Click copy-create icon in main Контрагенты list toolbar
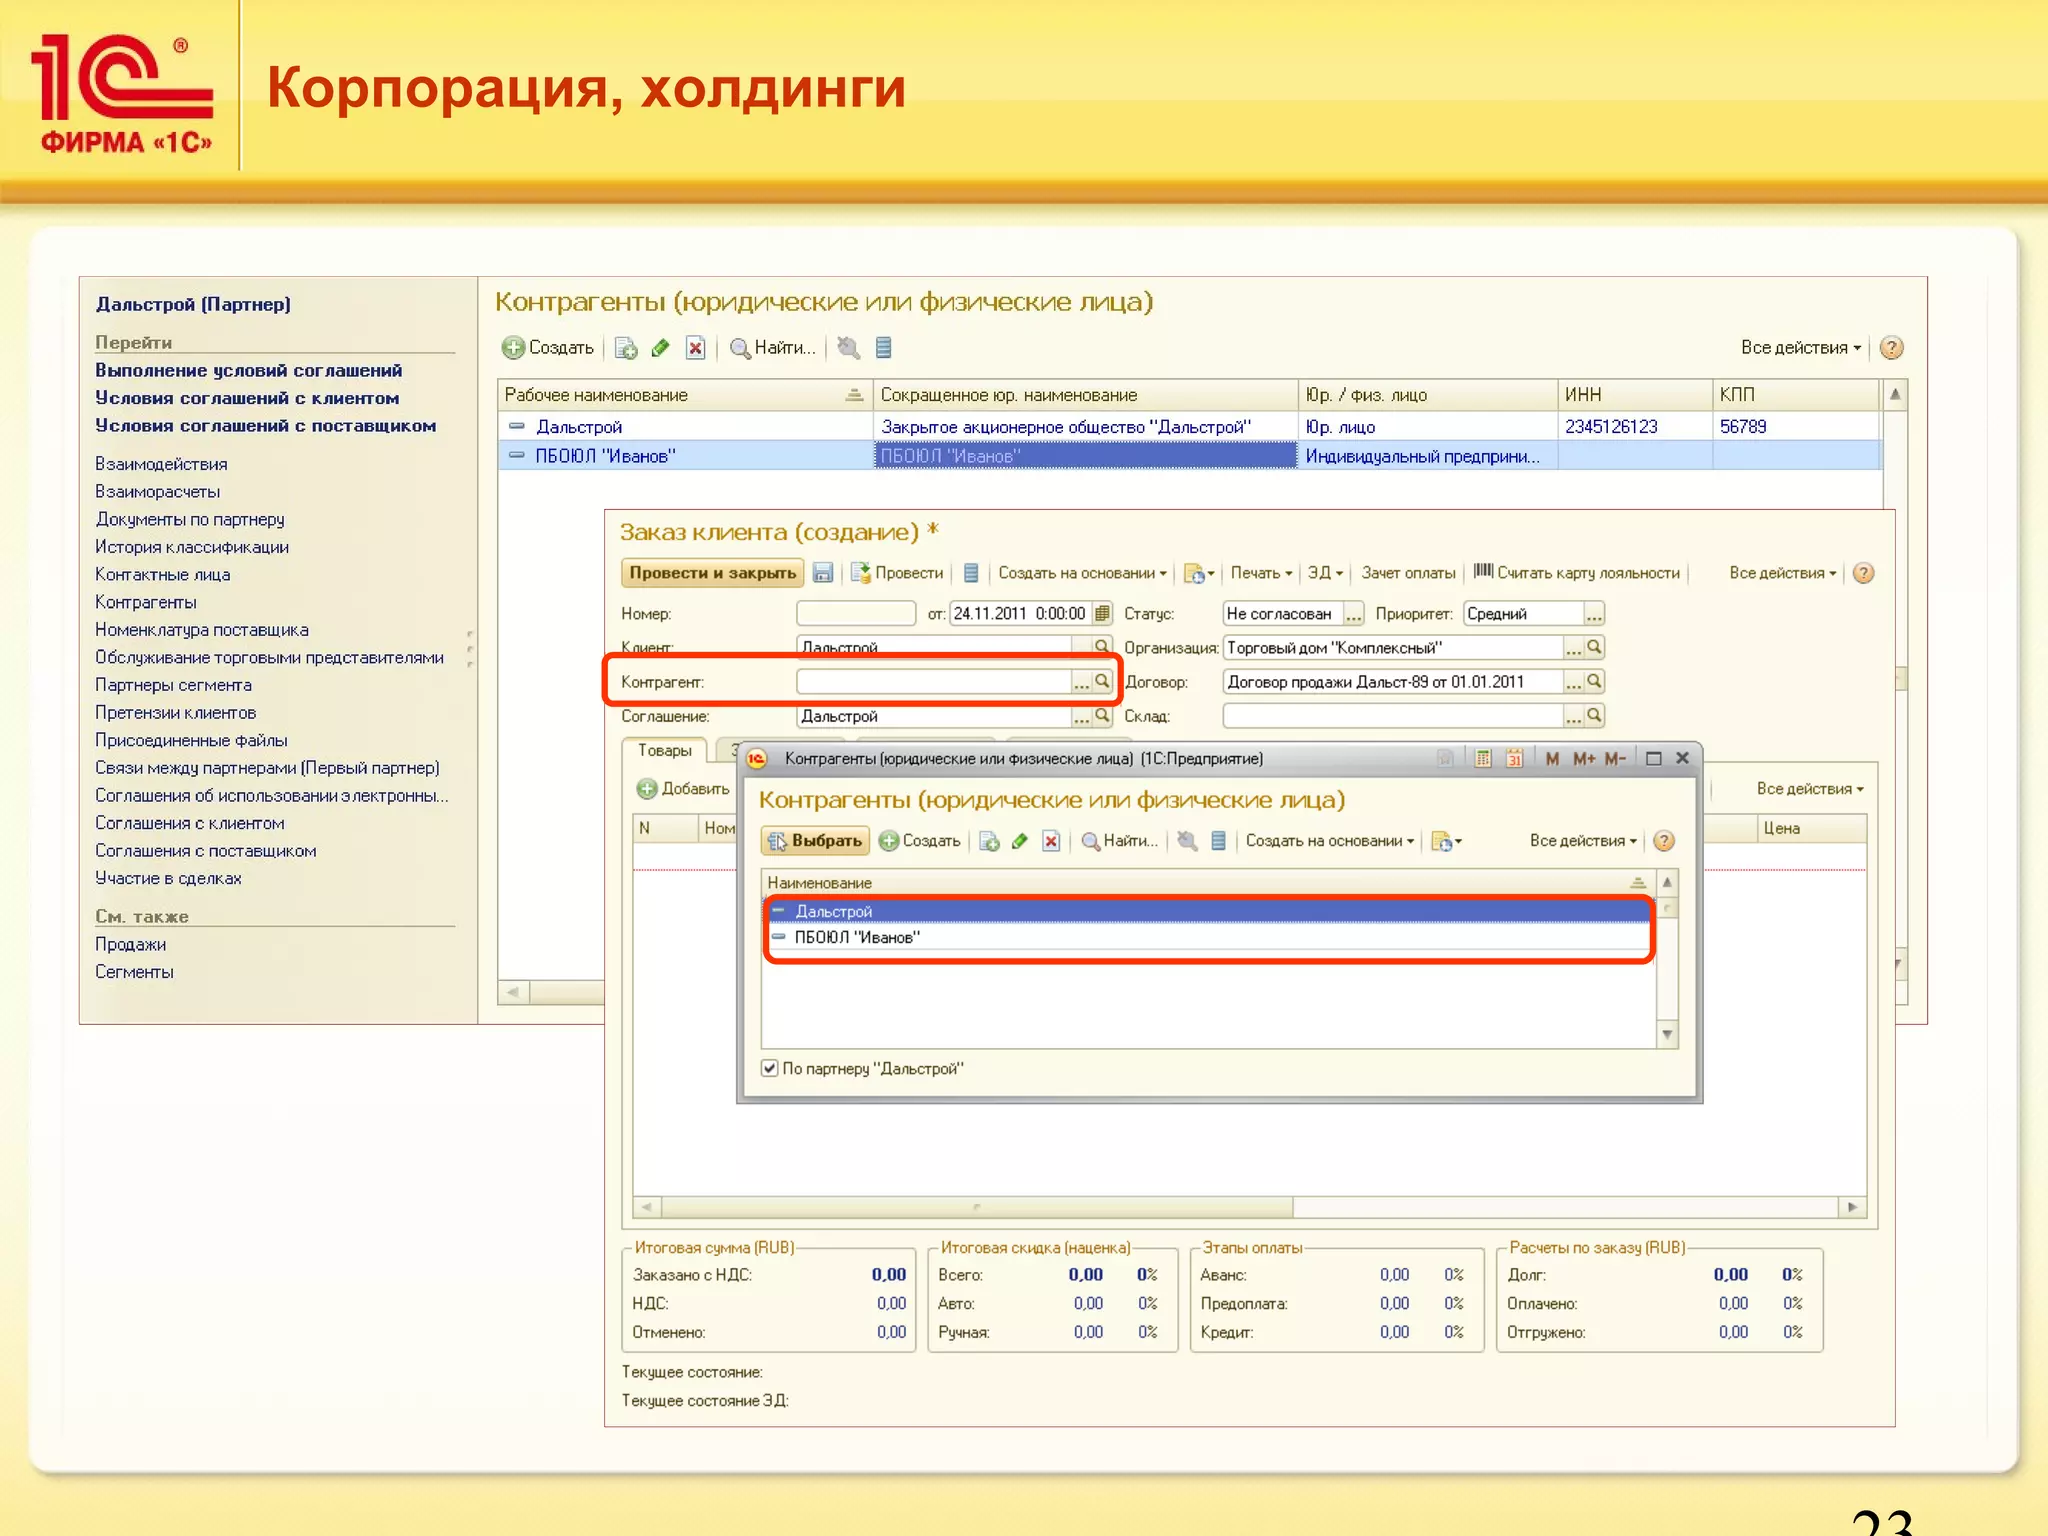This screenshot has width=2048, height=1536. tap(626, 348)
